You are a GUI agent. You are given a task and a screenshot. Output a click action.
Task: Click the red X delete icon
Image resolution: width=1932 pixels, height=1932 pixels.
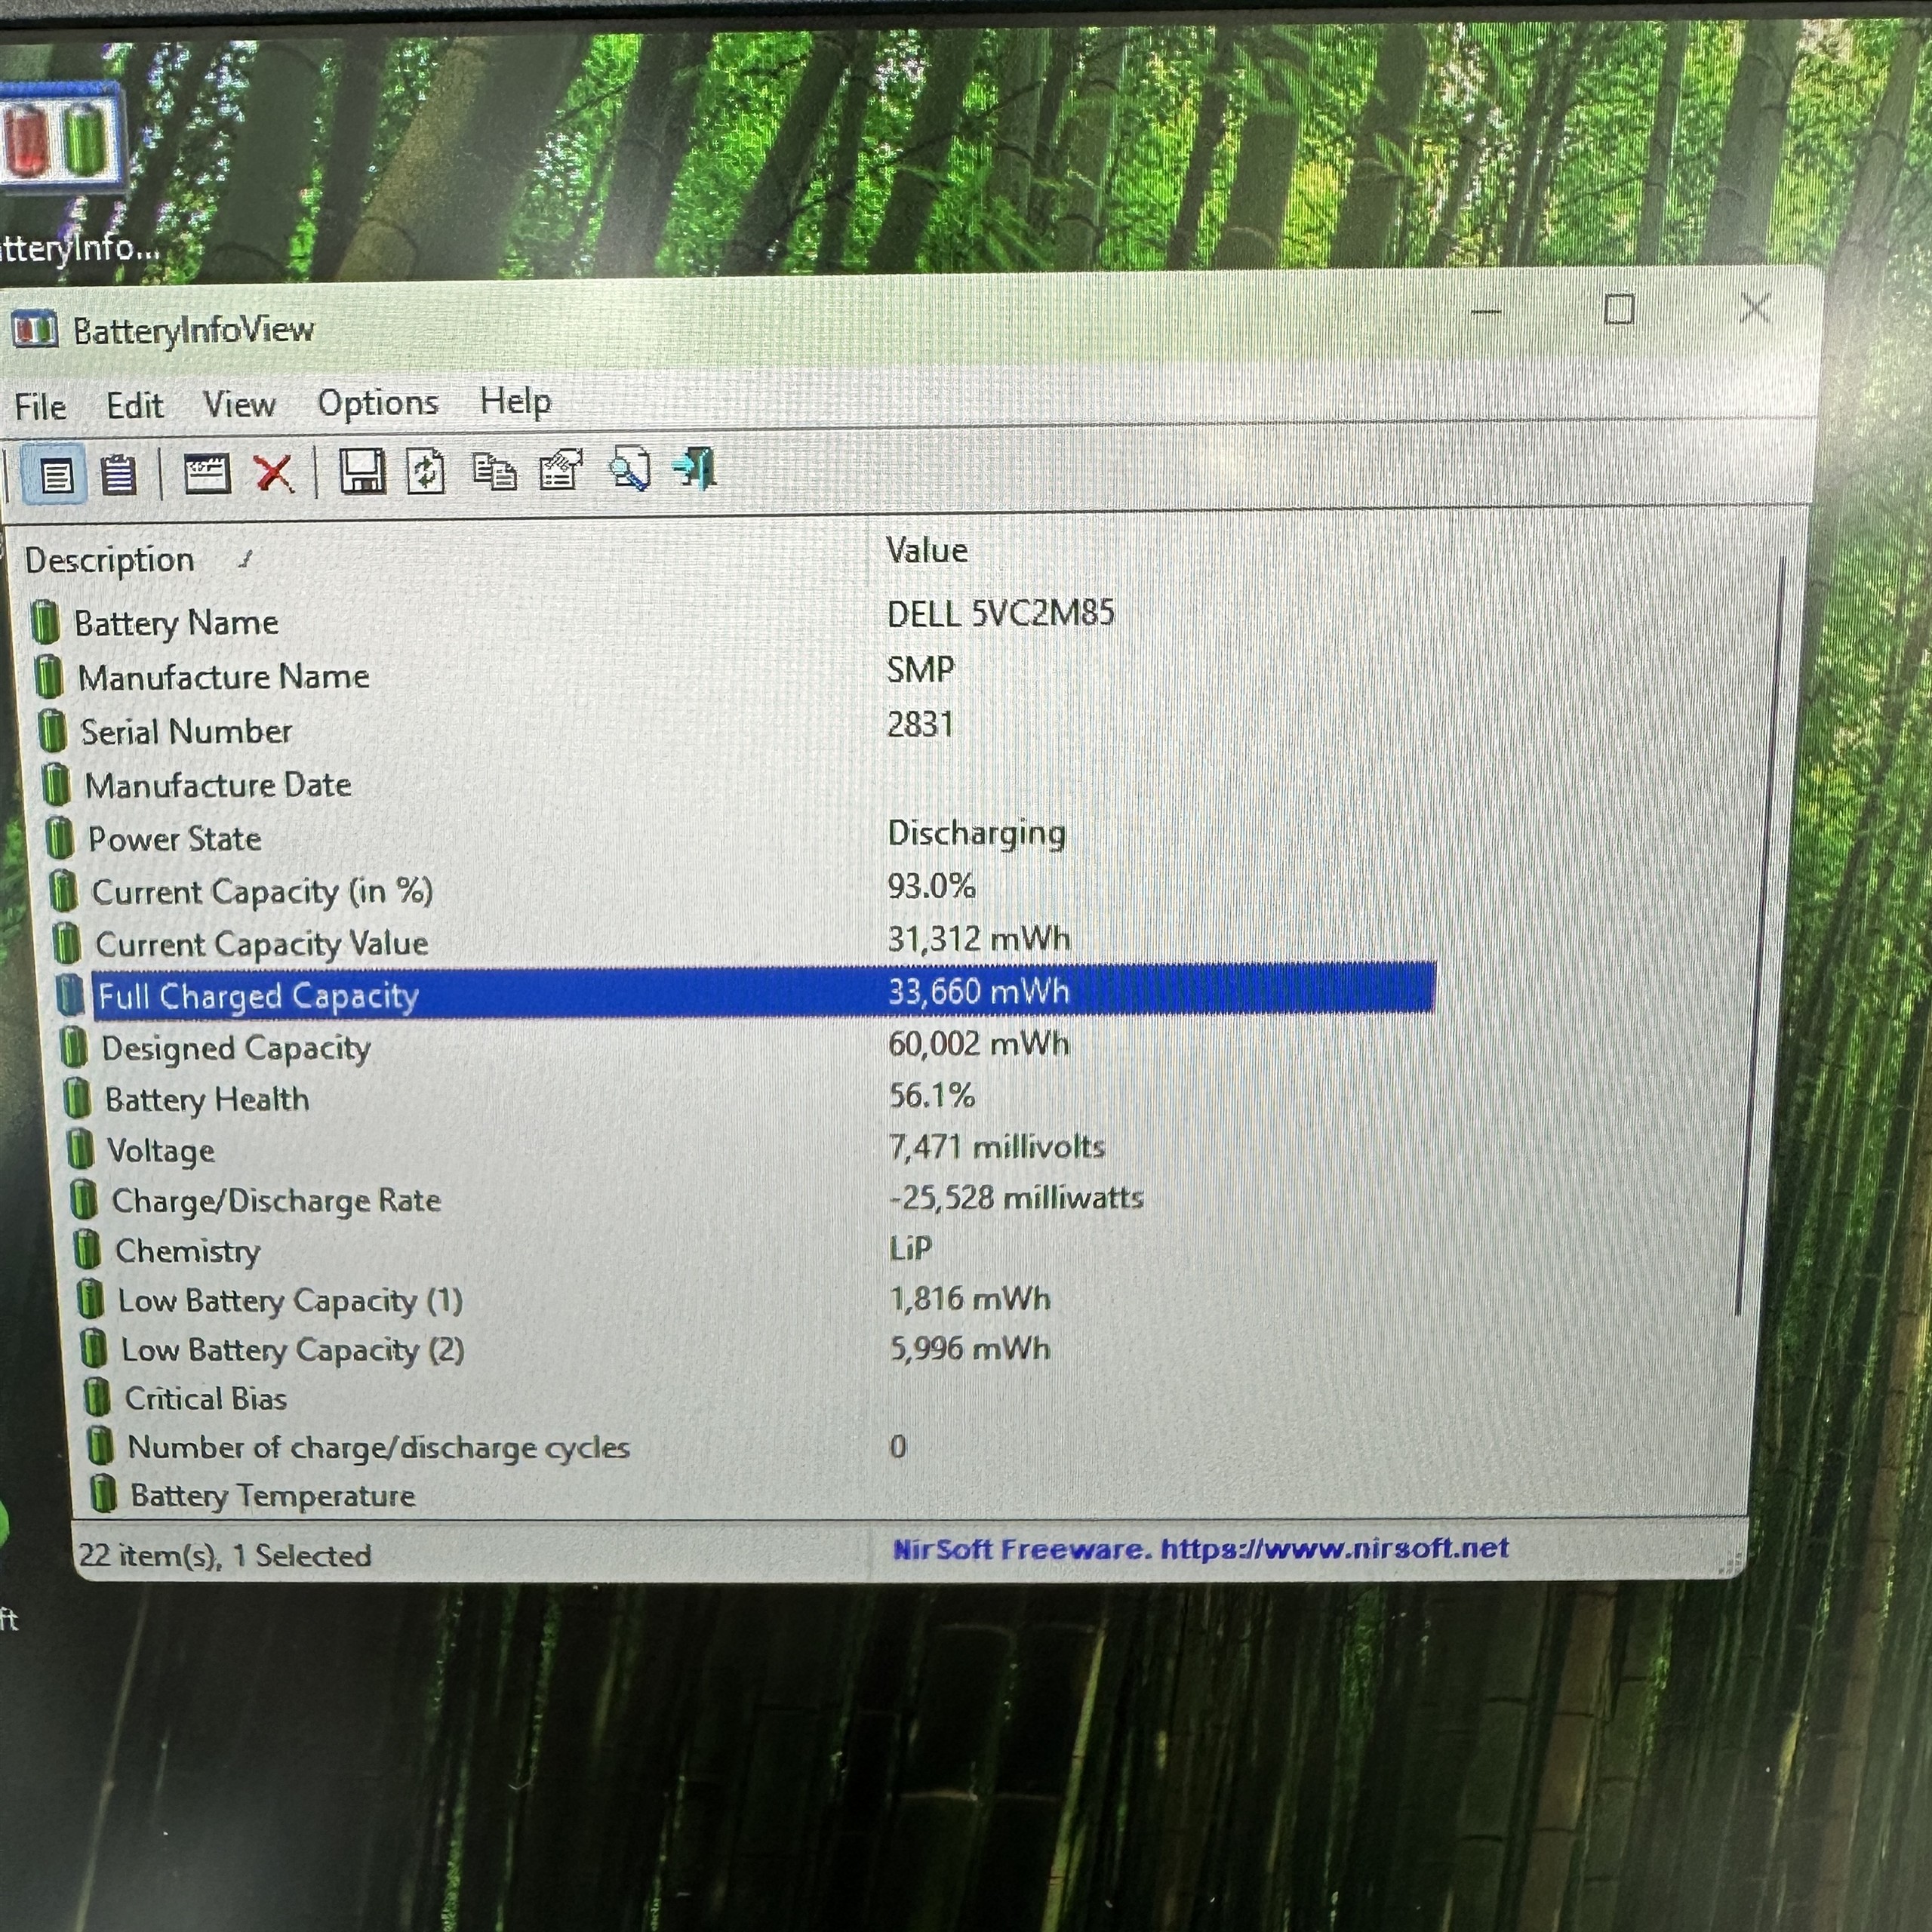[x=273, y=473]
